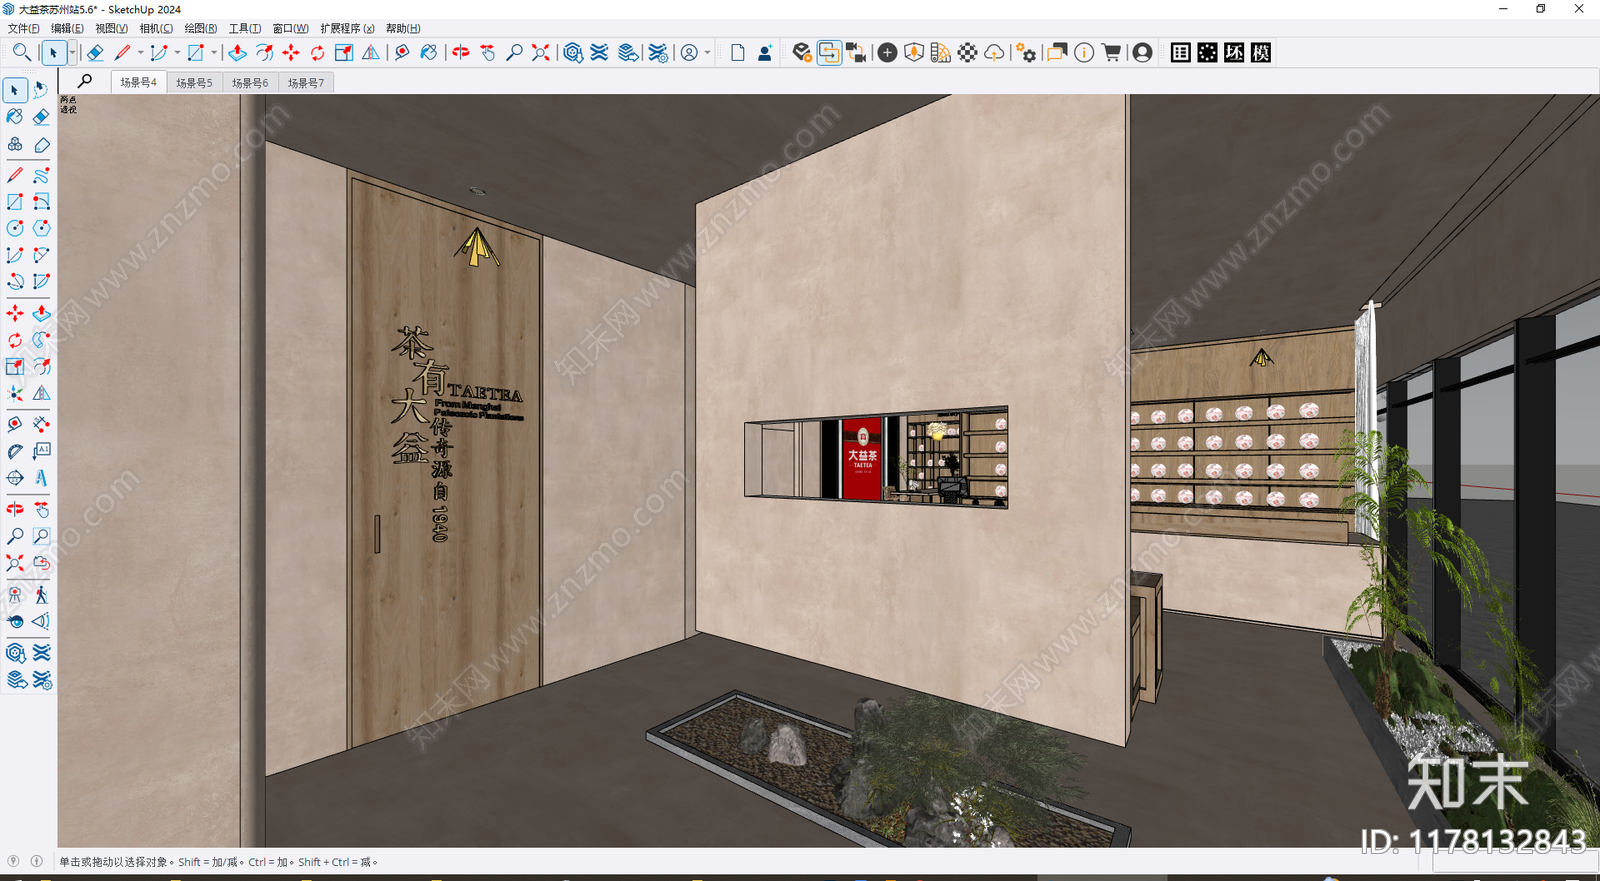
Task: Click the orange chat bubbles icon
Action: (1057, 53)
